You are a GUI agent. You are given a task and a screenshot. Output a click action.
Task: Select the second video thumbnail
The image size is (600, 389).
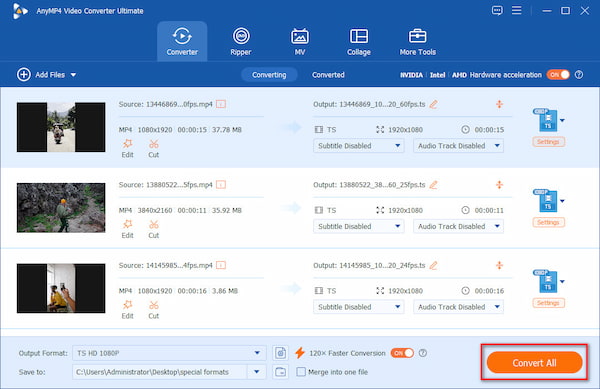point(61,208)
